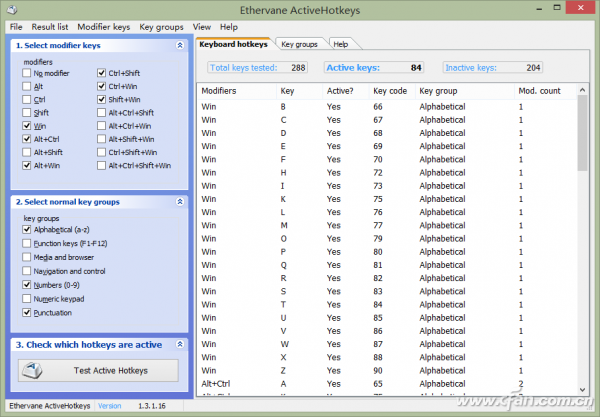Sort by Key code column header
Screen dimensions: 600x417
(390, 90)
